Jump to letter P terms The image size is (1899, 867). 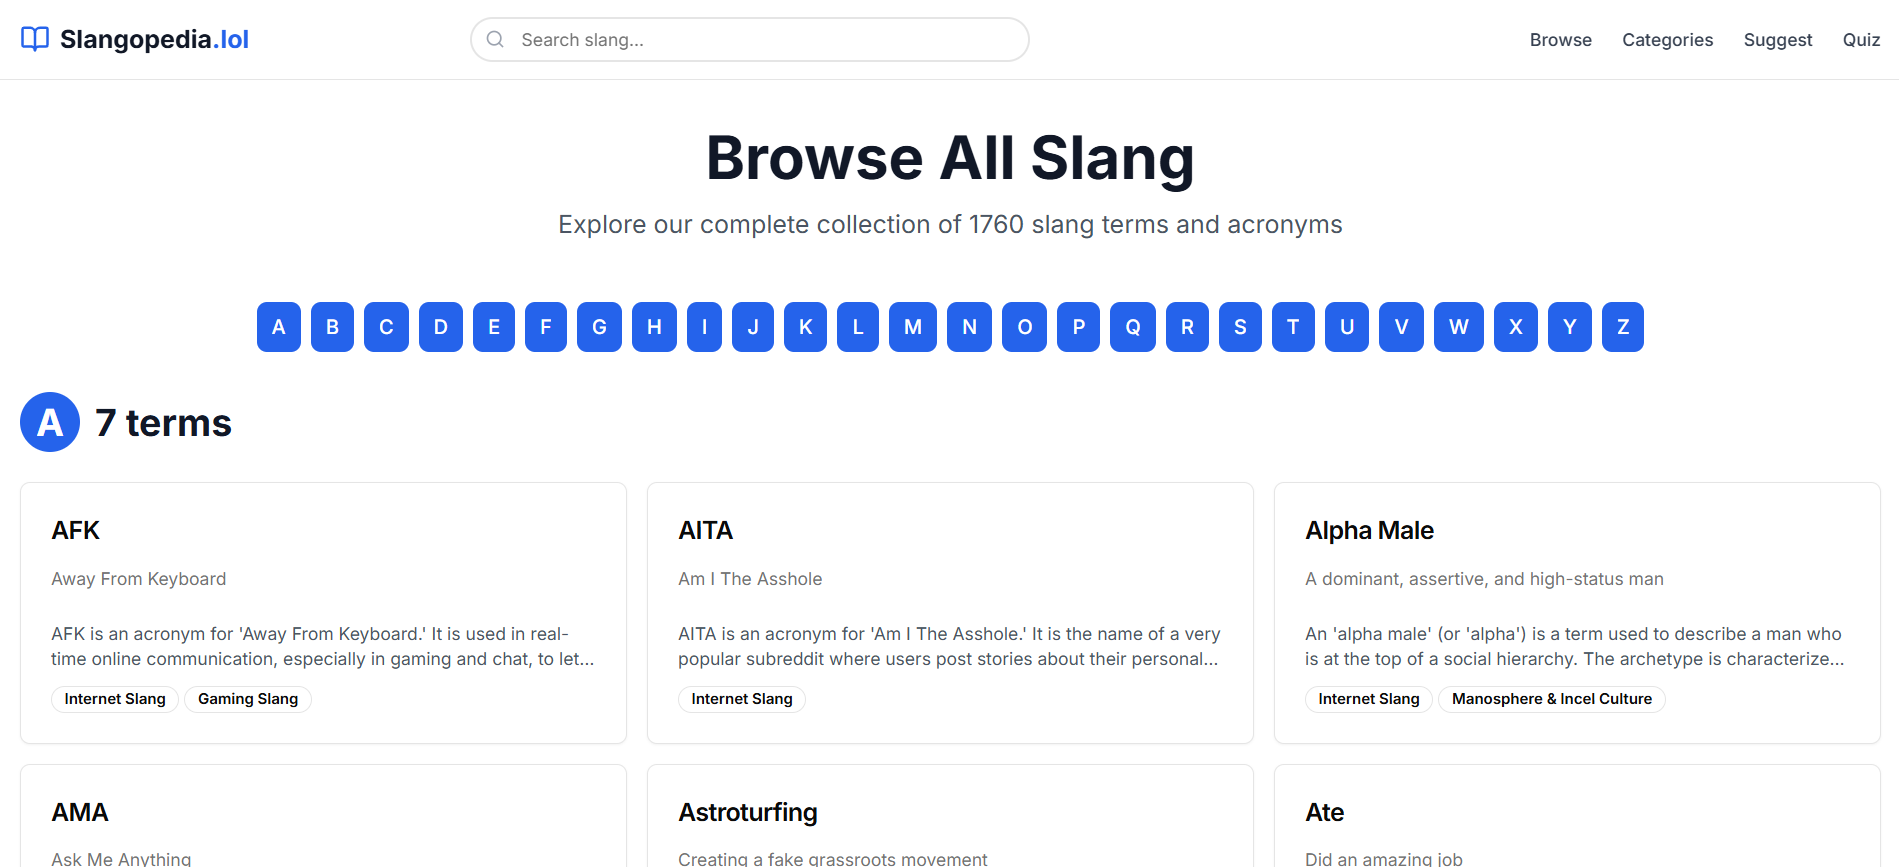(x=1078, y=327)
